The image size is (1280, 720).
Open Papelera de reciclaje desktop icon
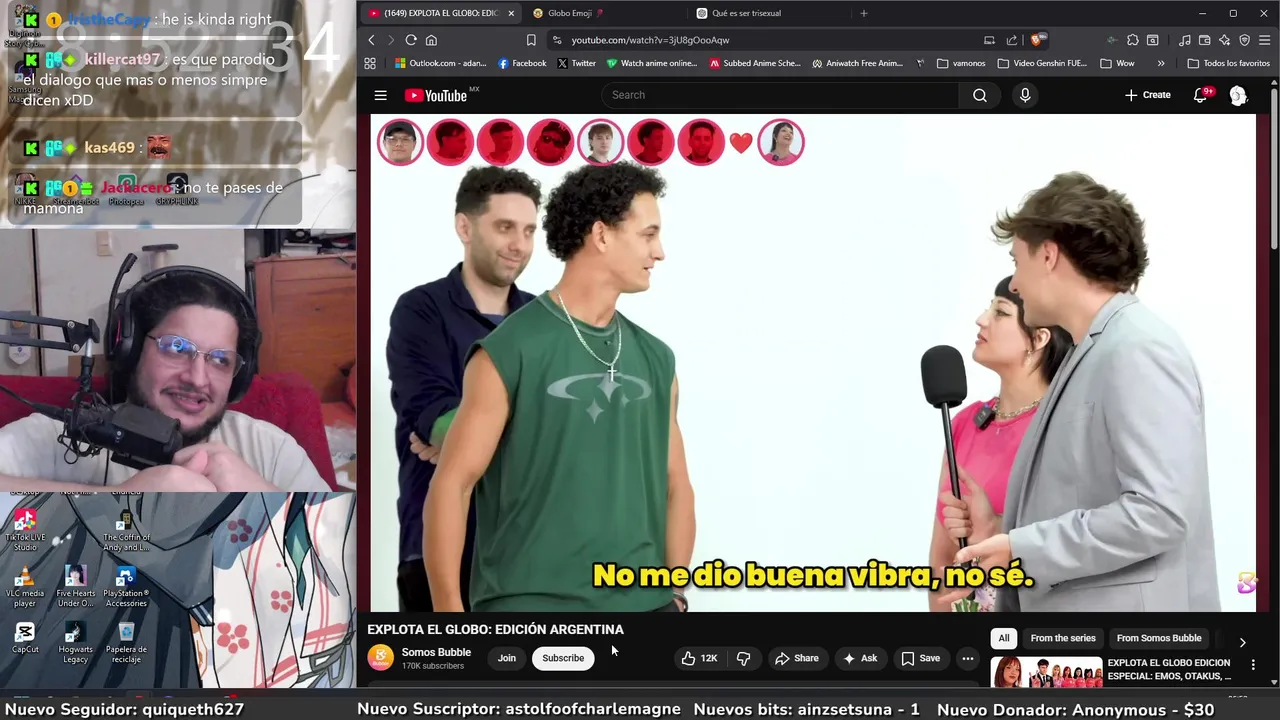click(126, 643)
